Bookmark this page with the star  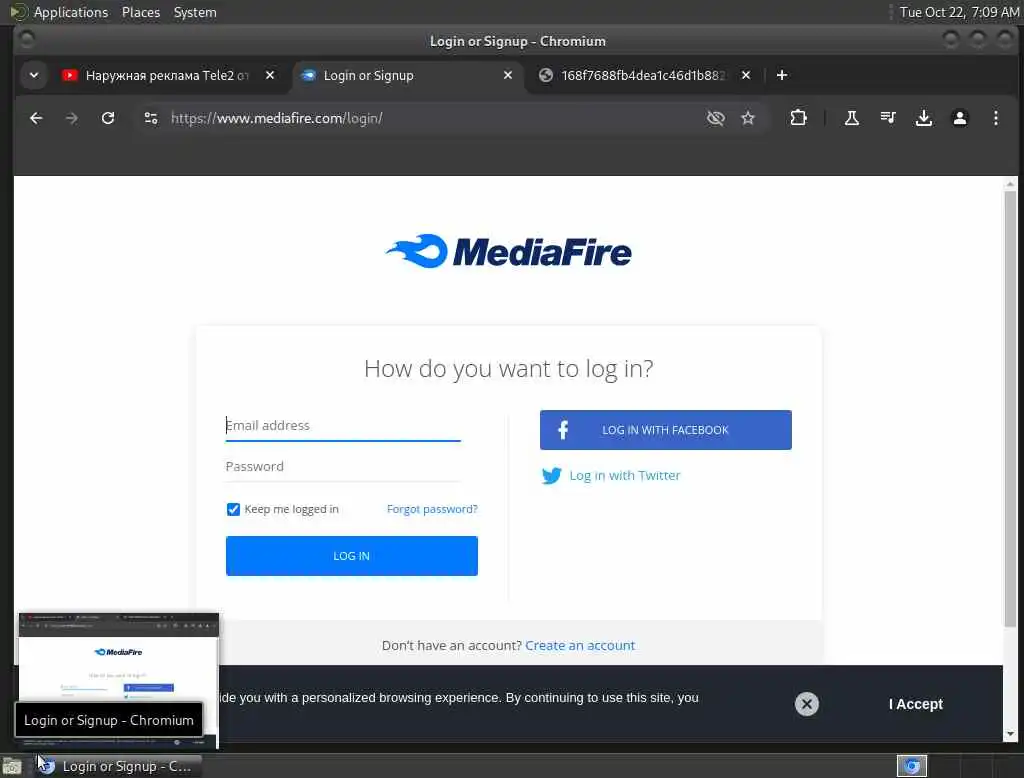tap(748, 118)
